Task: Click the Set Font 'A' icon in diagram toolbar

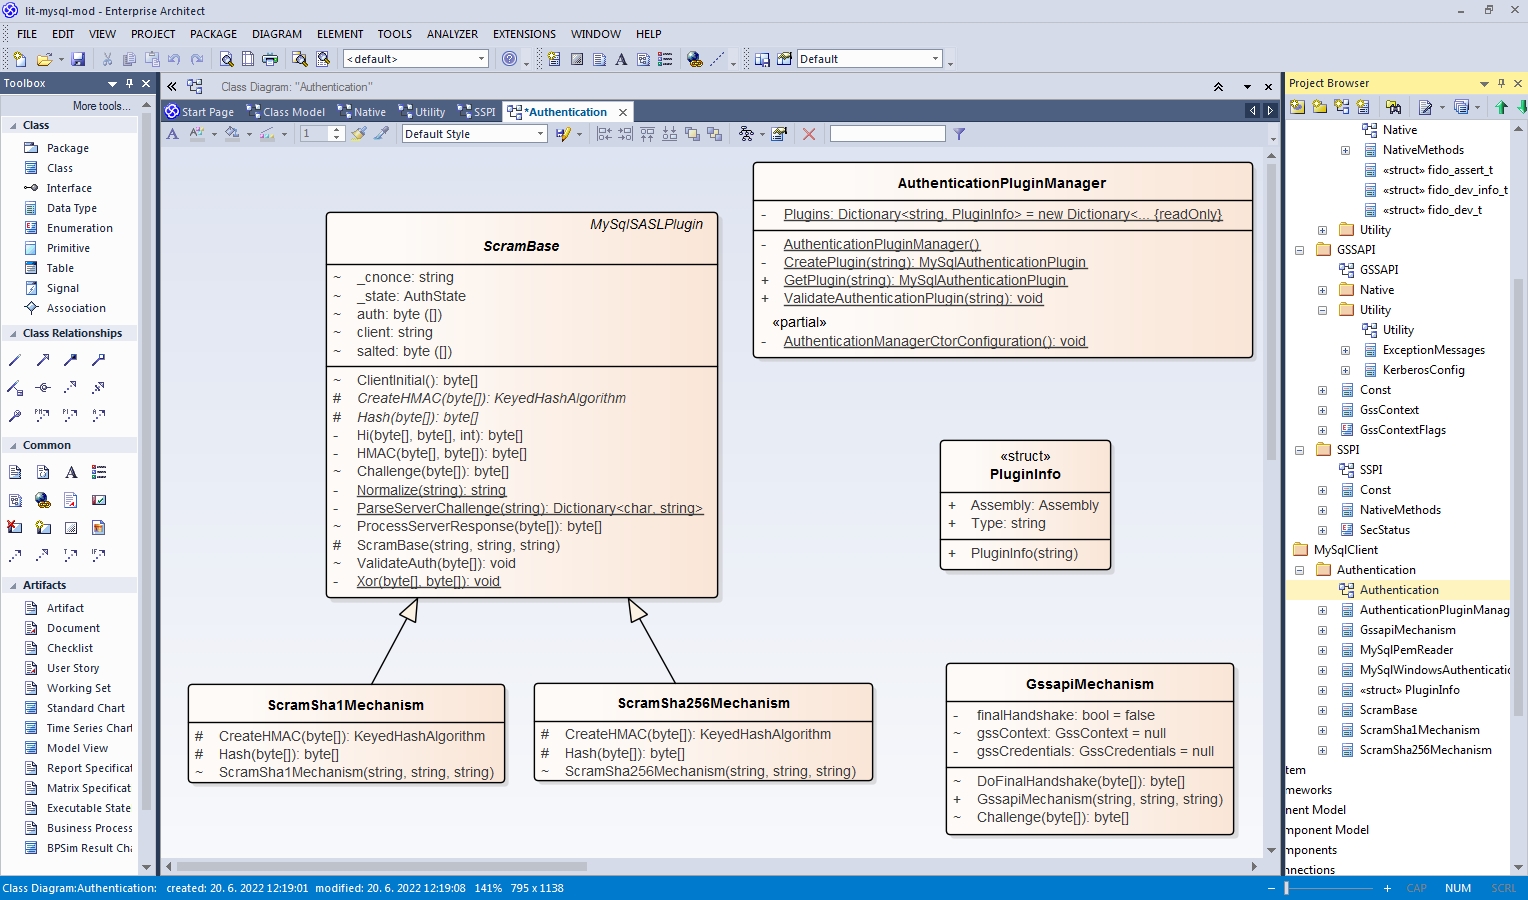Action: click(172, 134)
